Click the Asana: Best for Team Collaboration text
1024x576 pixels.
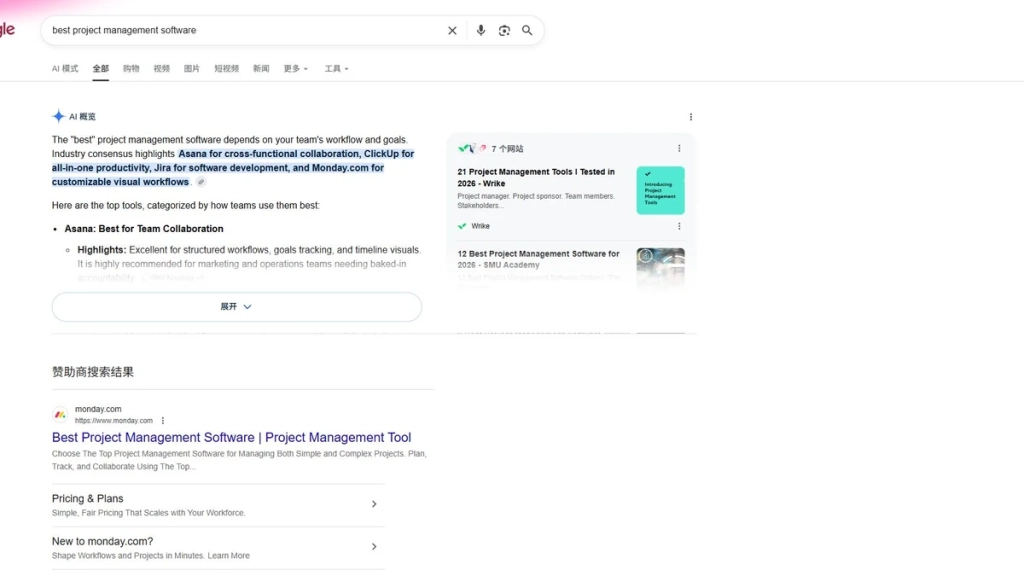click(x=144, y=229)
